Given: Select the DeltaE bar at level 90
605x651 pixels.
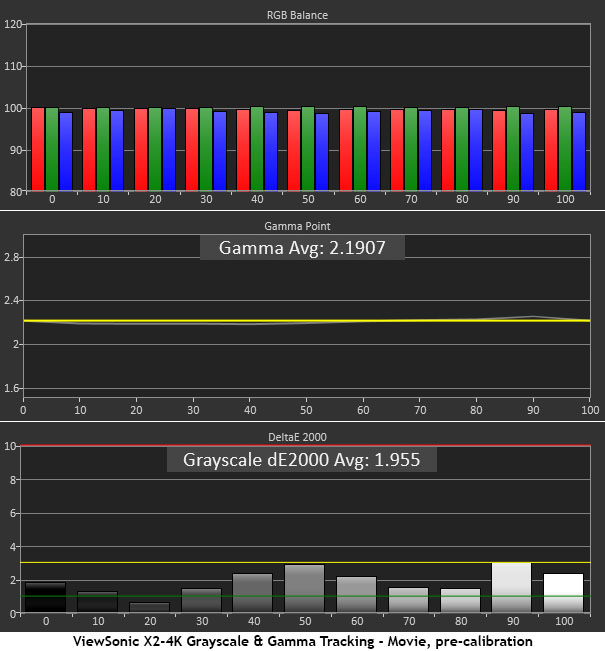Looking at the screenshot, I should [511, 587].
